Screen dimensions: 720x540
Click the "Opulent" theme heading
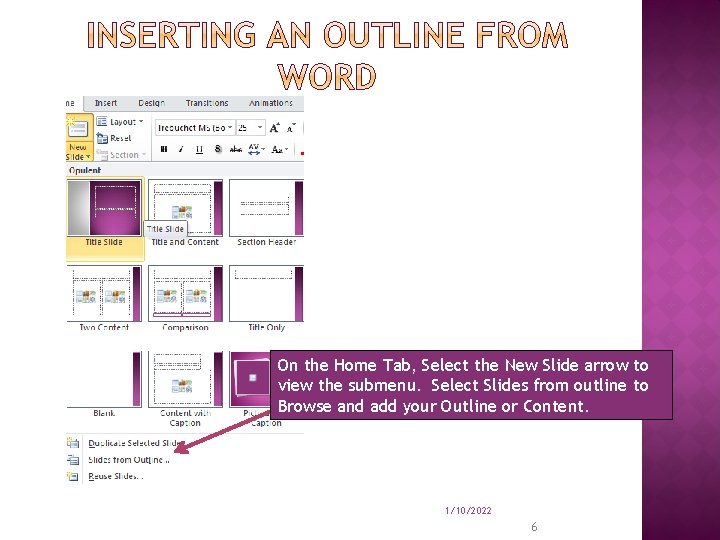click(84, 170)
